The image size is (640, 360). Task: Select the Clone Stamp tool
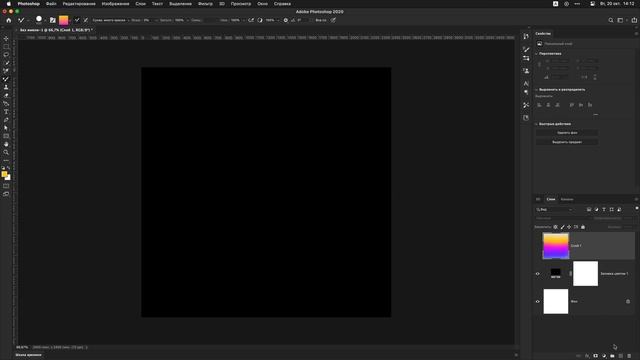click(6, 87)
